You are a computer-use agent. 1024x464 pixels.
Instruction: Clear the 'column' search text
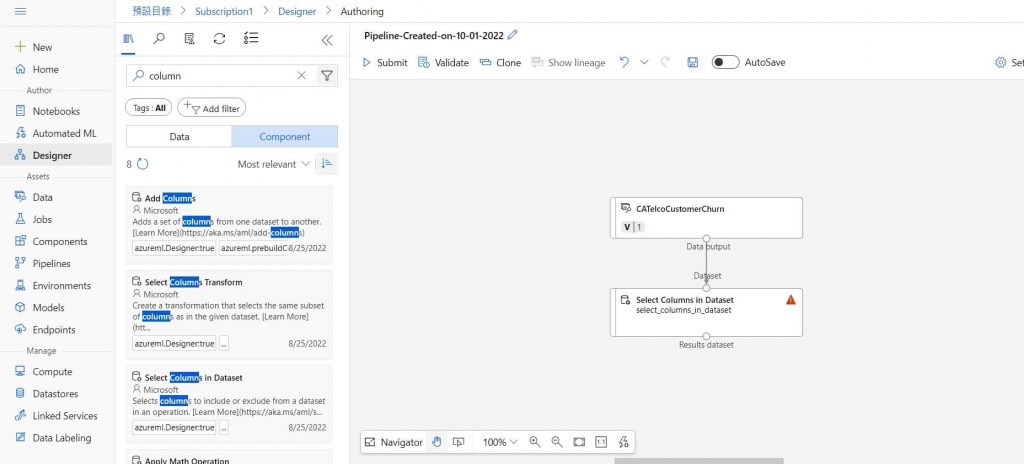pyautogui.click(x=301, y=76)
